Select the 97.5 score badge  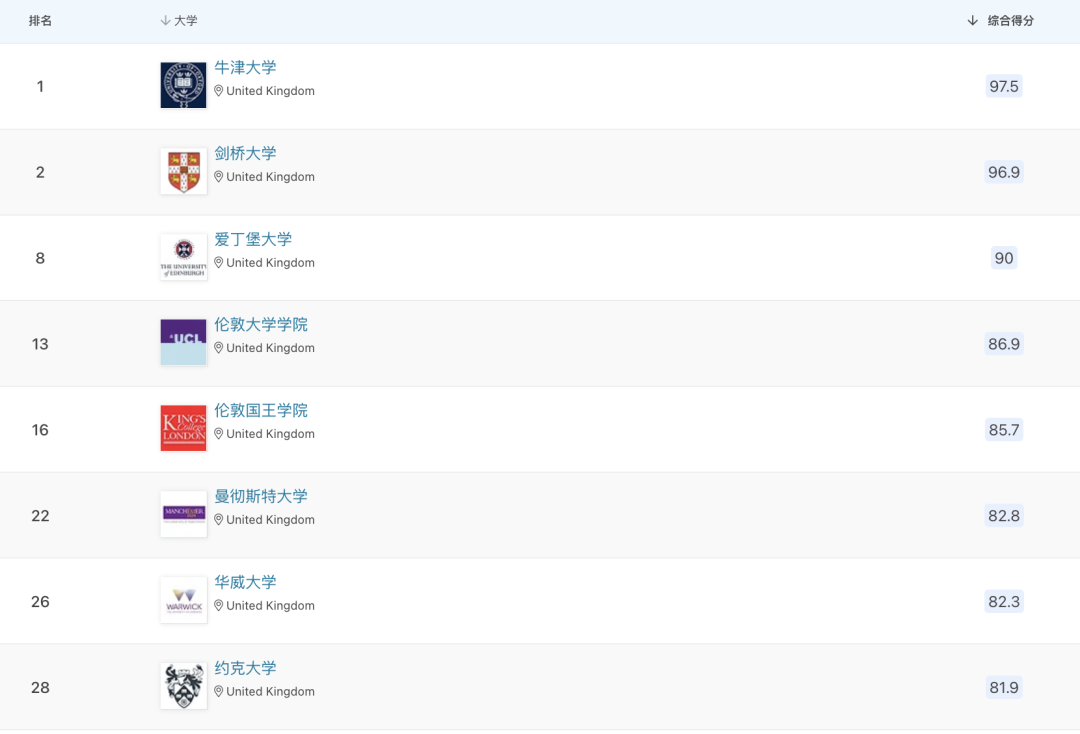click(1004, 86)
